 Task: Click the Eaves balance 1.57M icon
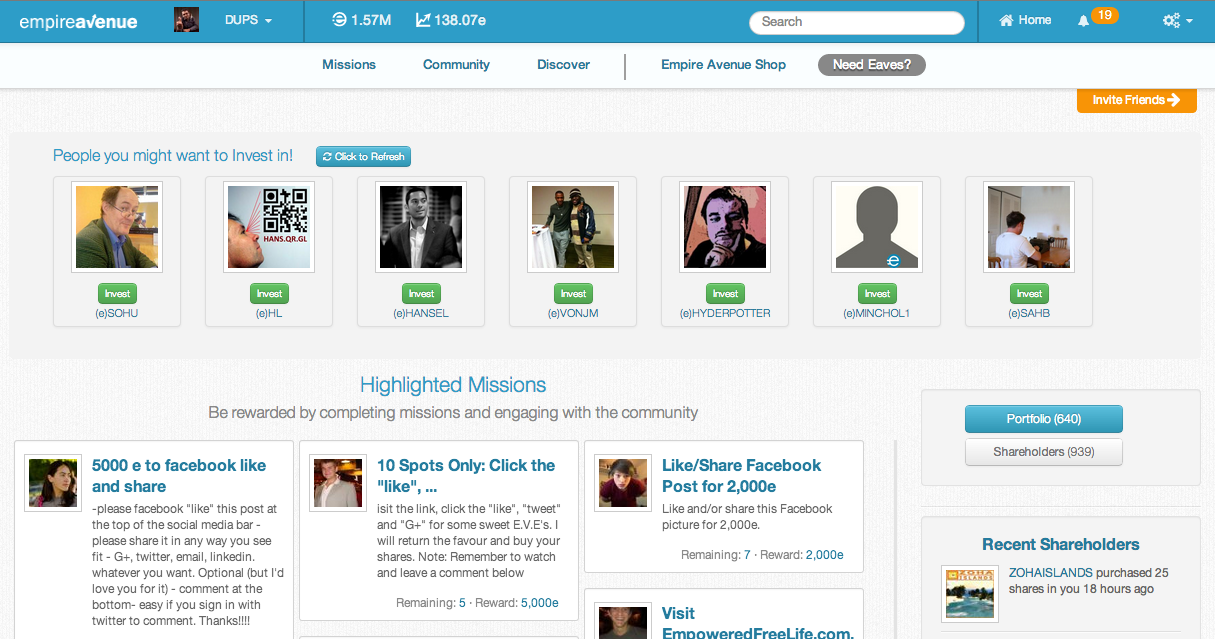339,20
